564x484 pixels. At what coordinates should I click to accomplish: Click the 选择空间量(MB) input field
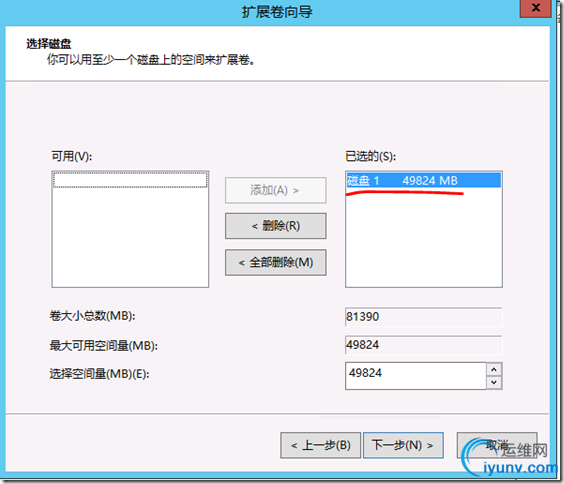click(x=416, y=376)
